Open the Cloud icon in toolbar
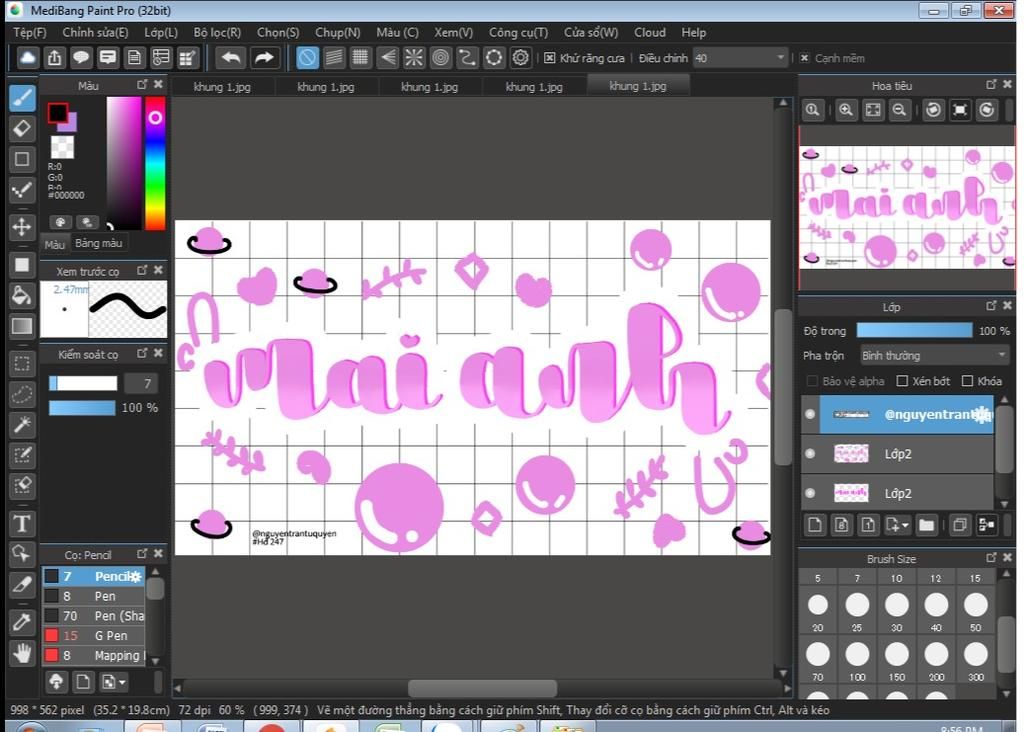 (x=27, y=58)
